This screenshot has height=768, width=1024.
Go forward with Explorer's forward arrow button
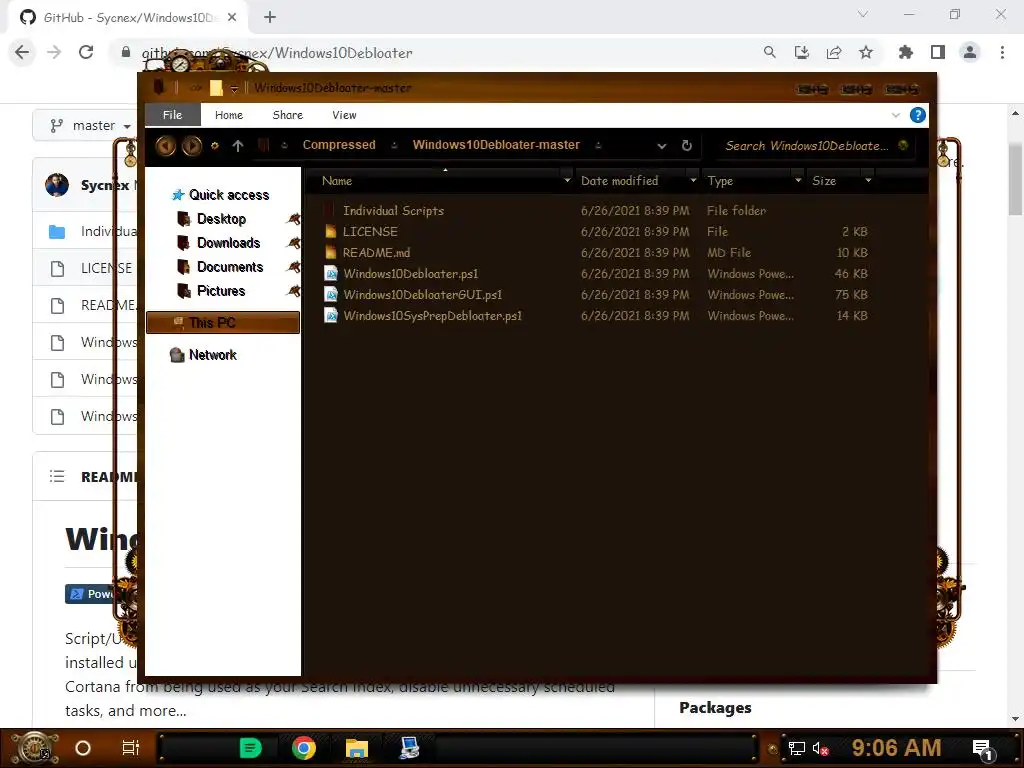click(191, 146)
